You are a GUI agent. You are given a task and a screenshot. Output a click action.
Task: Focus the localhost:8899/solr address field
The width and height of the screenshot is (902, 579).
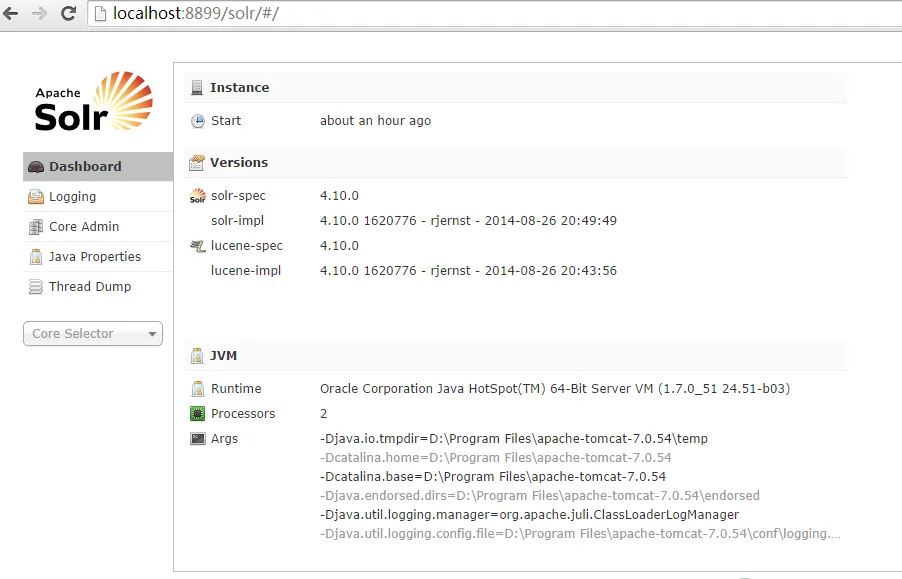point(495,13)
